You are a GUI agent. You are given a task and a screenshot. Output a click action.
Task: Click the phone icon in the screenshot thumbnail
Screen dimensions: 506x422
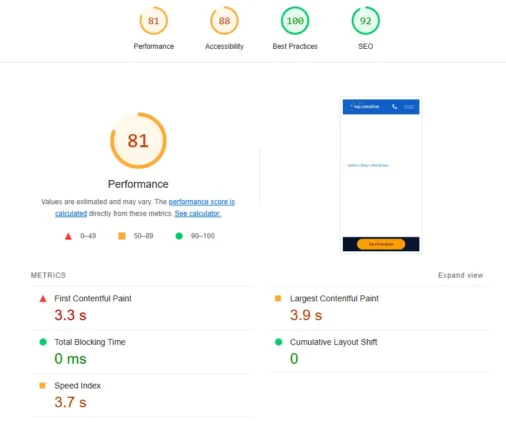pos(395,107)
